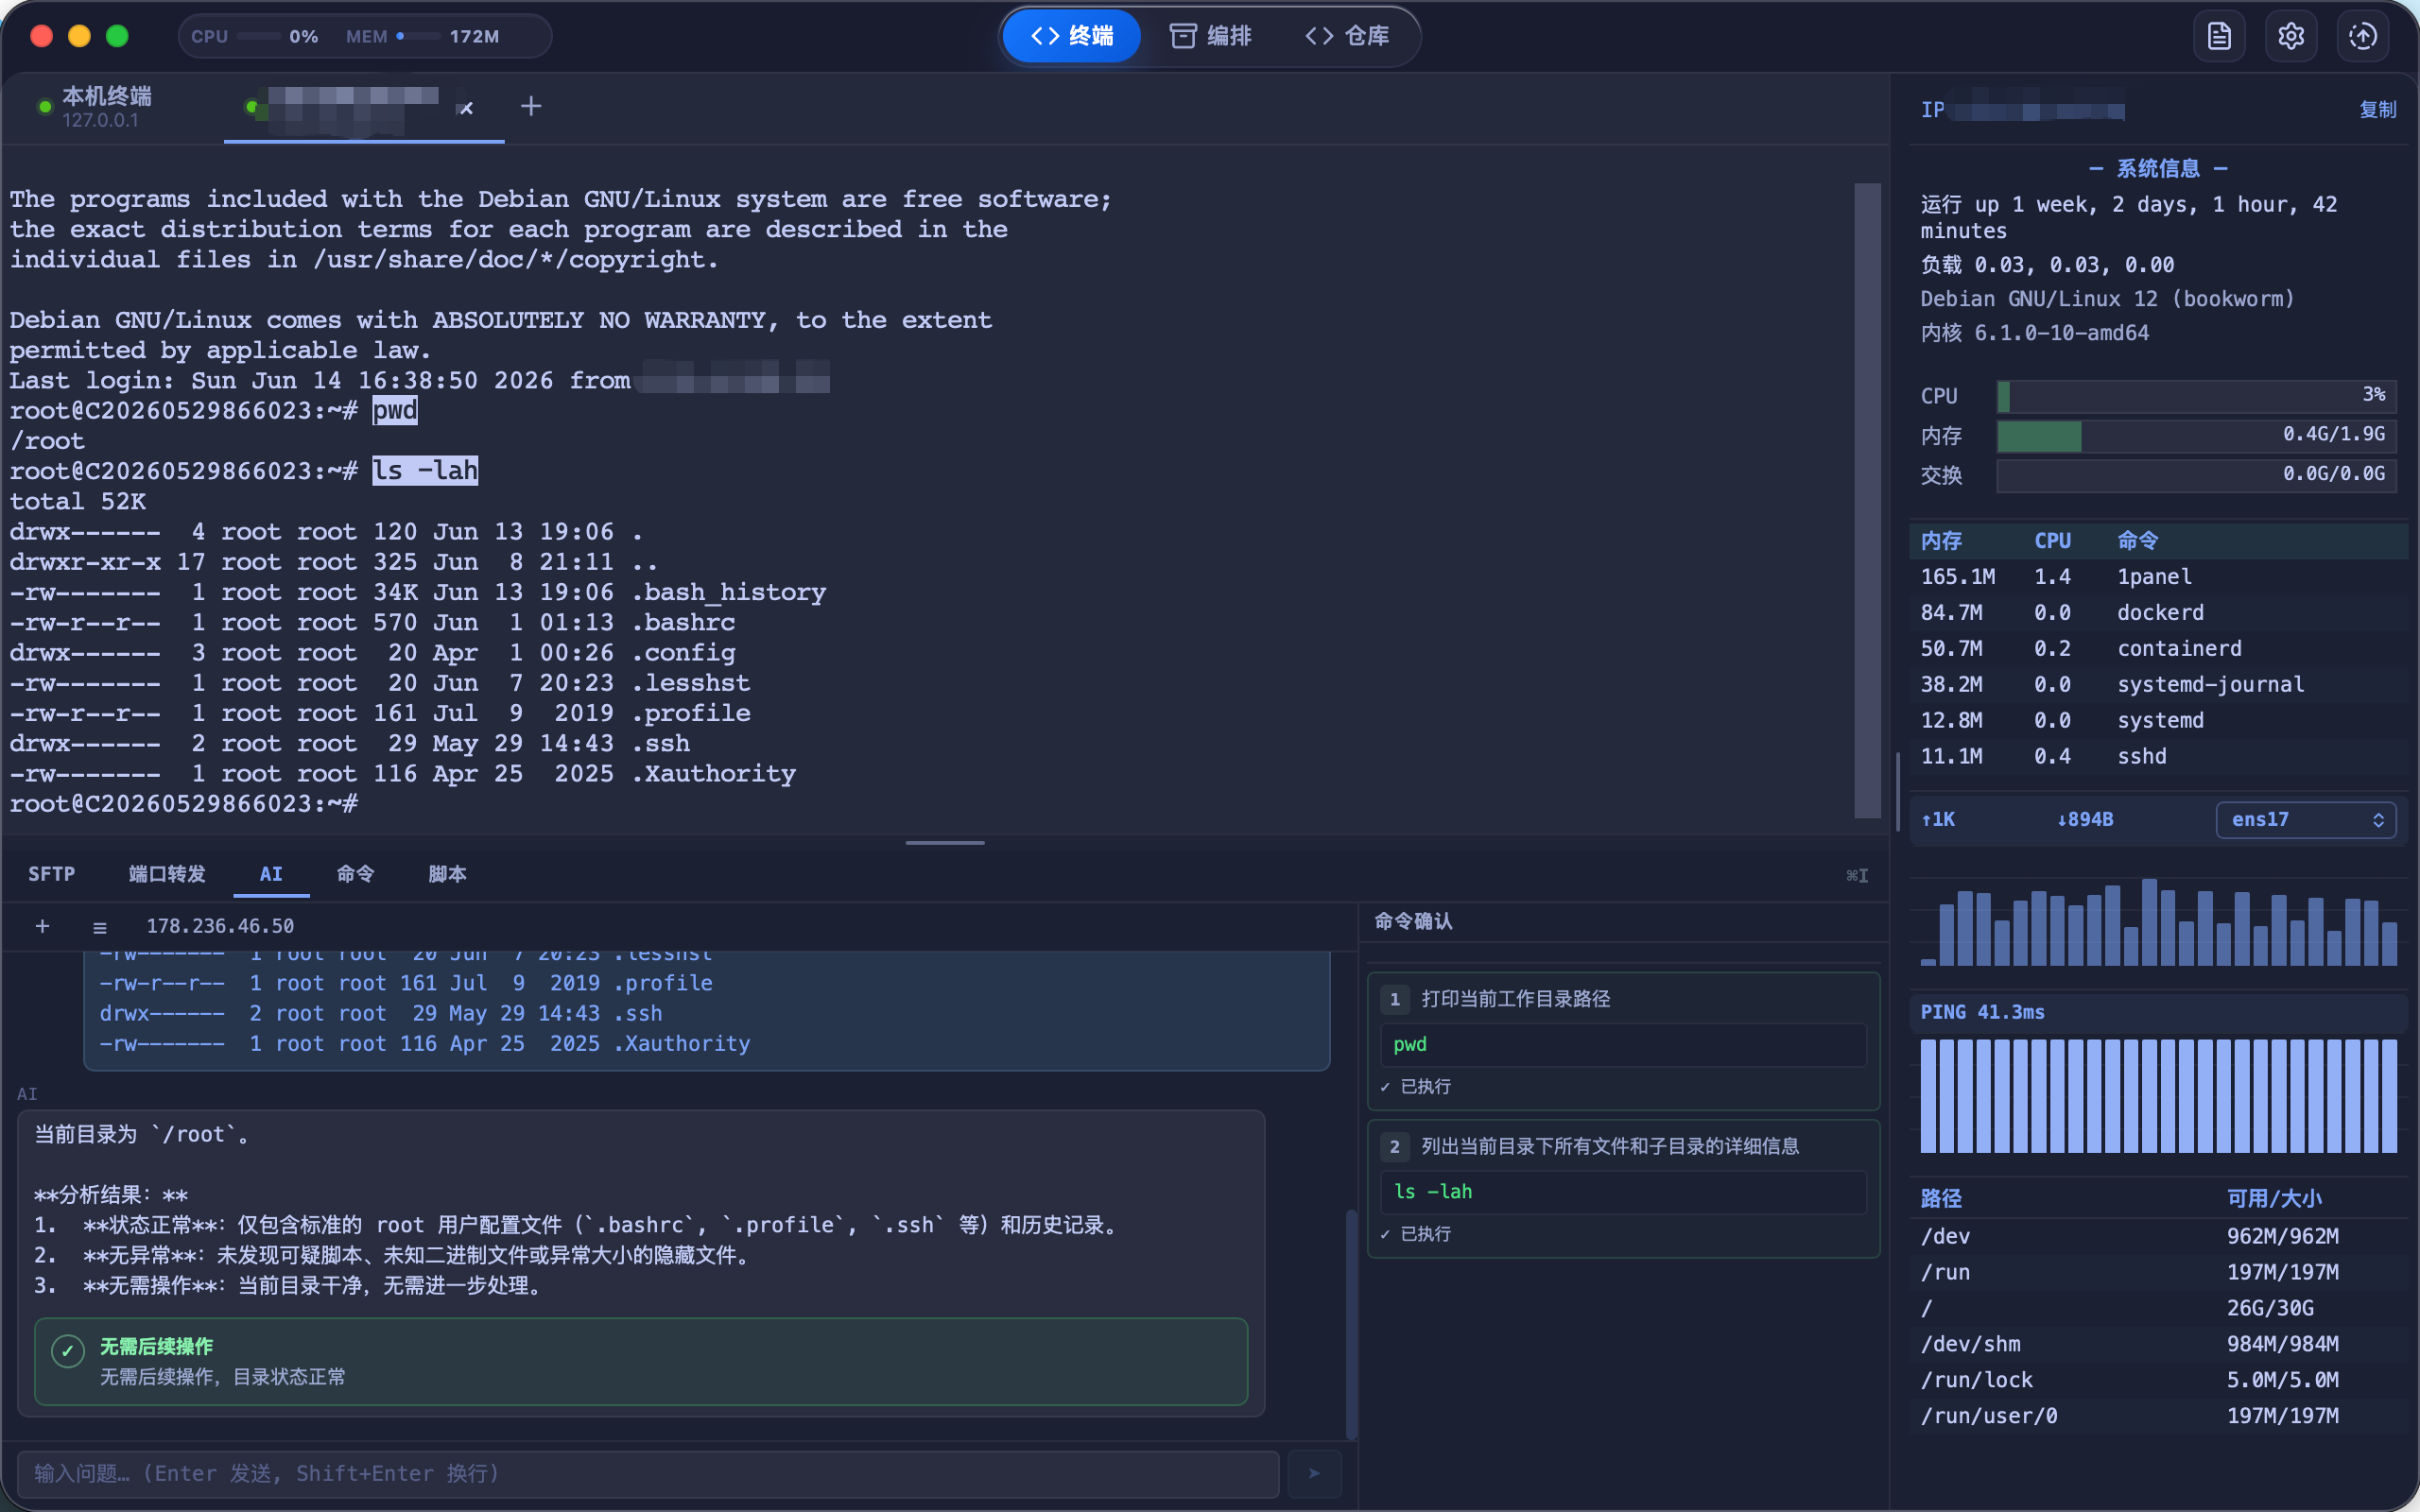
Task: Select the systemd-journal process row
Action: coord(2158,685)
